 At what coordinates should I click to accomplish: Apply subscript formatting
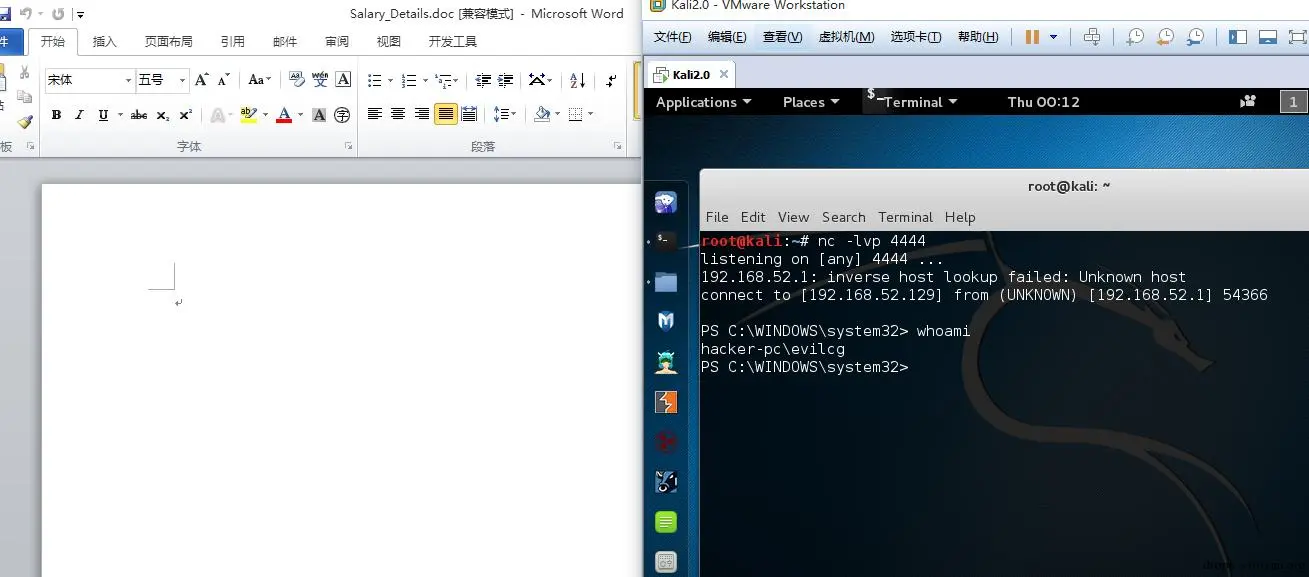(x=161, y=114)
